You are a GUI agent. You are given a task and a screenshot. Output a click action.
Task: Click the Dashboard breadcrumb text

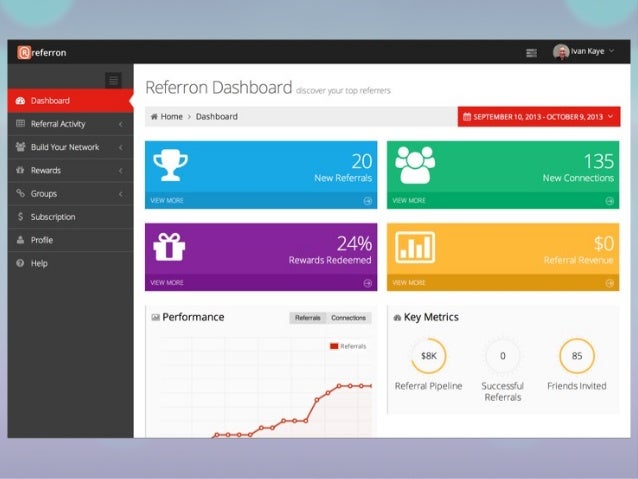tap(216, 116)
